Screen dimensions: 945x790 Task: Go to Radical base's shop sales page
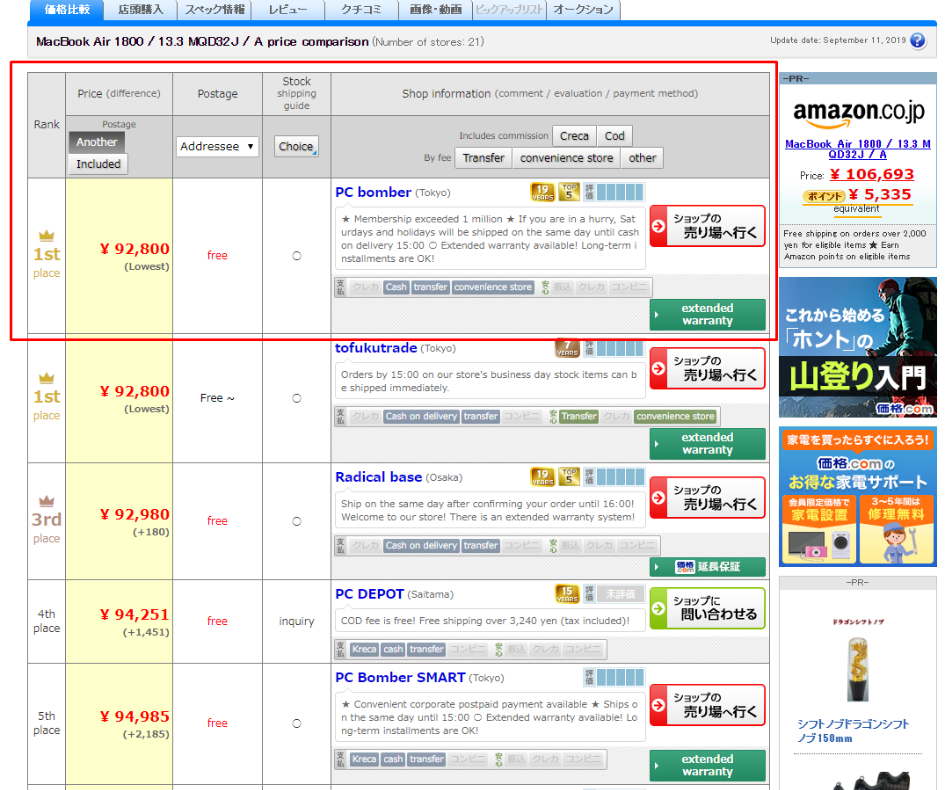(708, 497)
